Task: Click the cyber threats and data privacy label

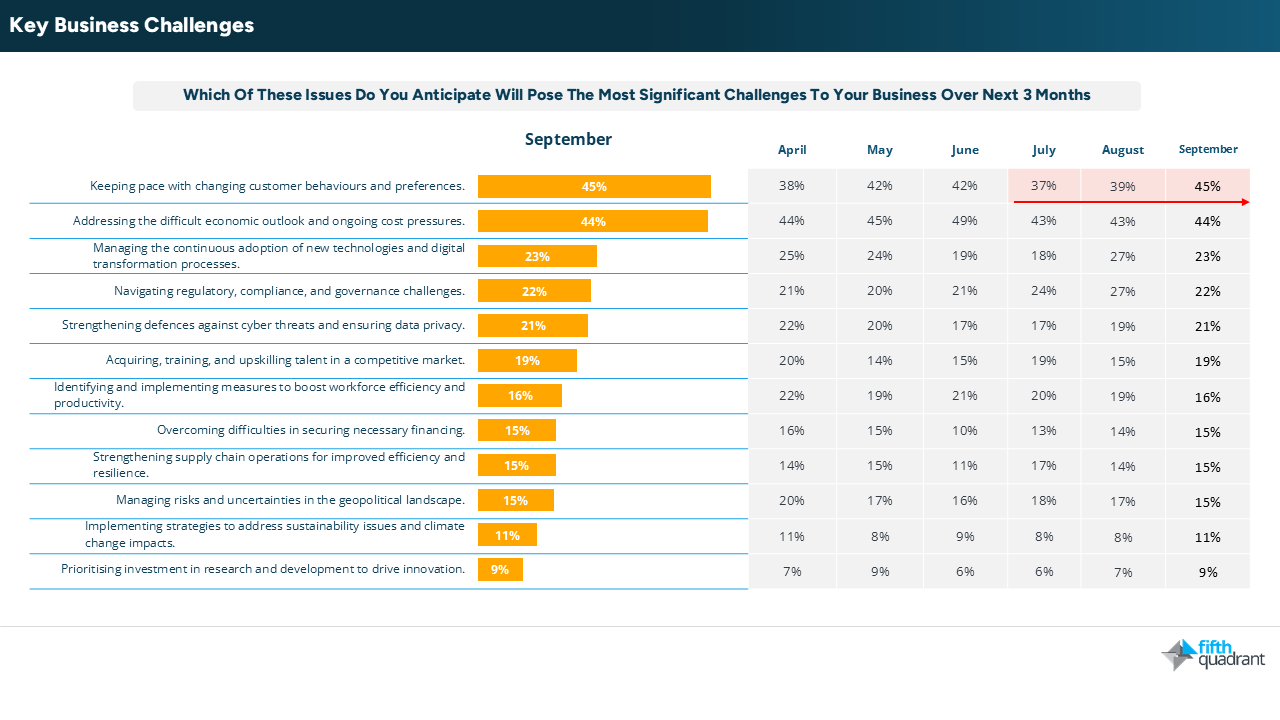Action: click(x=263, y=325)
